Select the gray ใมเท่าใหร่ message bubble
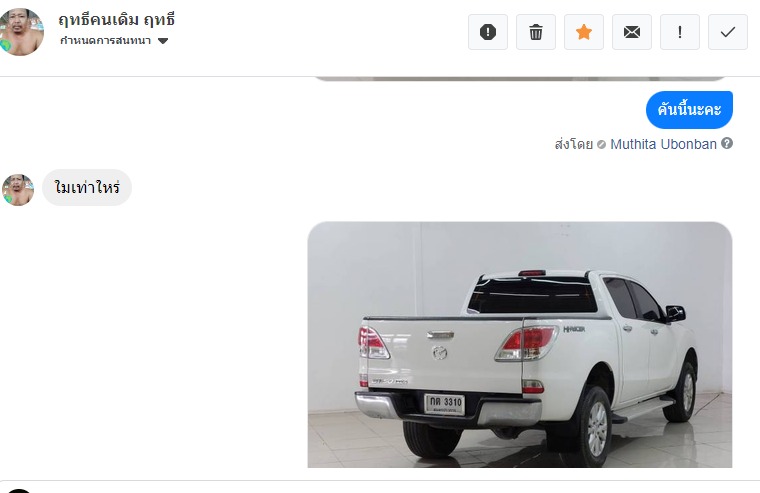Screen dimensions: 760x493 87,188
